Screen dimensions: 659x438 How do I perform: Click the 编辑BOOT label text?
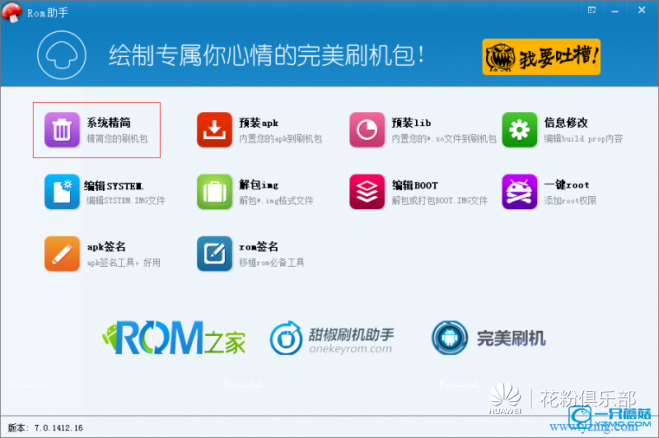(415, 185)
